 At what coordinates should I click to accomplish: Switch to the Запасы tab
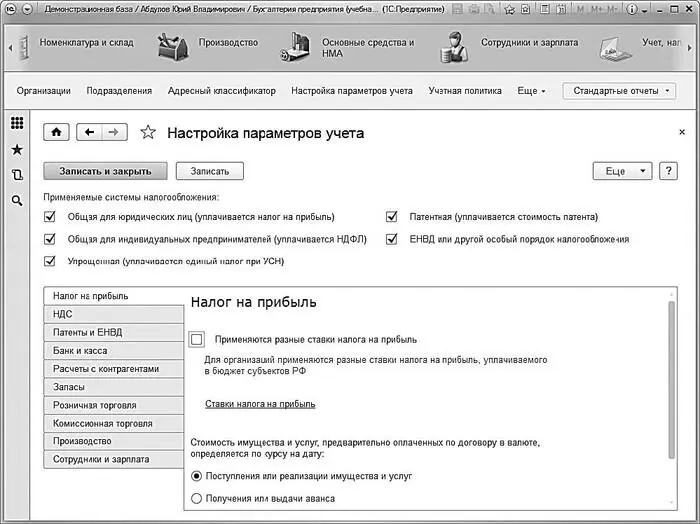point(114,387)
